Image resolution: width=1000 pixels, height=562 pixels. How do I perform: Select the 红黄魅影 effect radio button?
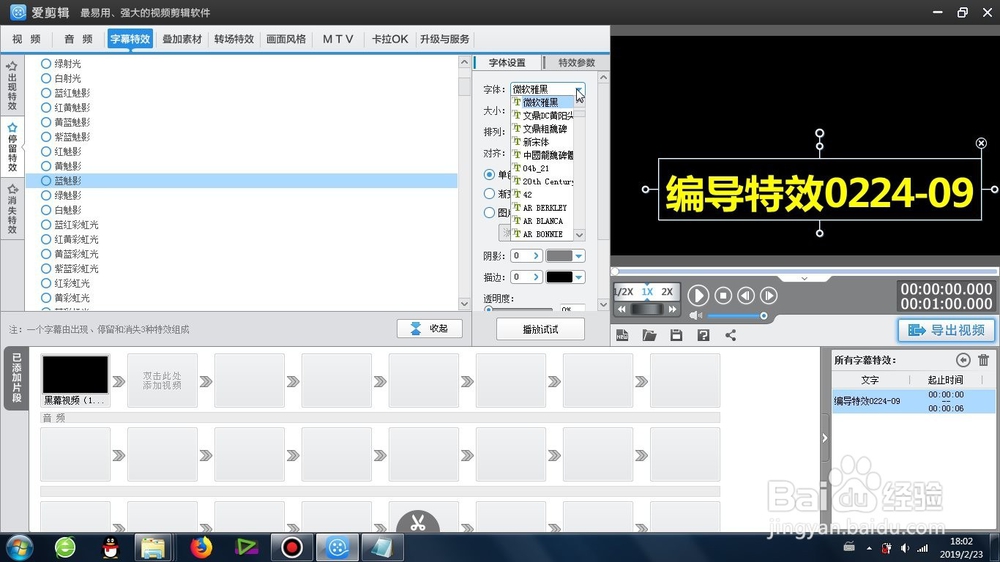click(46, 108)
